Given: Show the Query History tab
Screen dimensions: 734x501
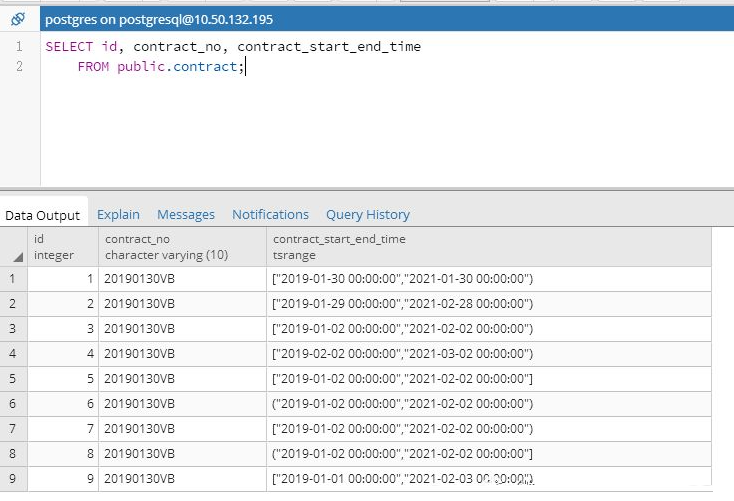Looking at the screenshot, I should pyautogui.click(x=368, y=214).
